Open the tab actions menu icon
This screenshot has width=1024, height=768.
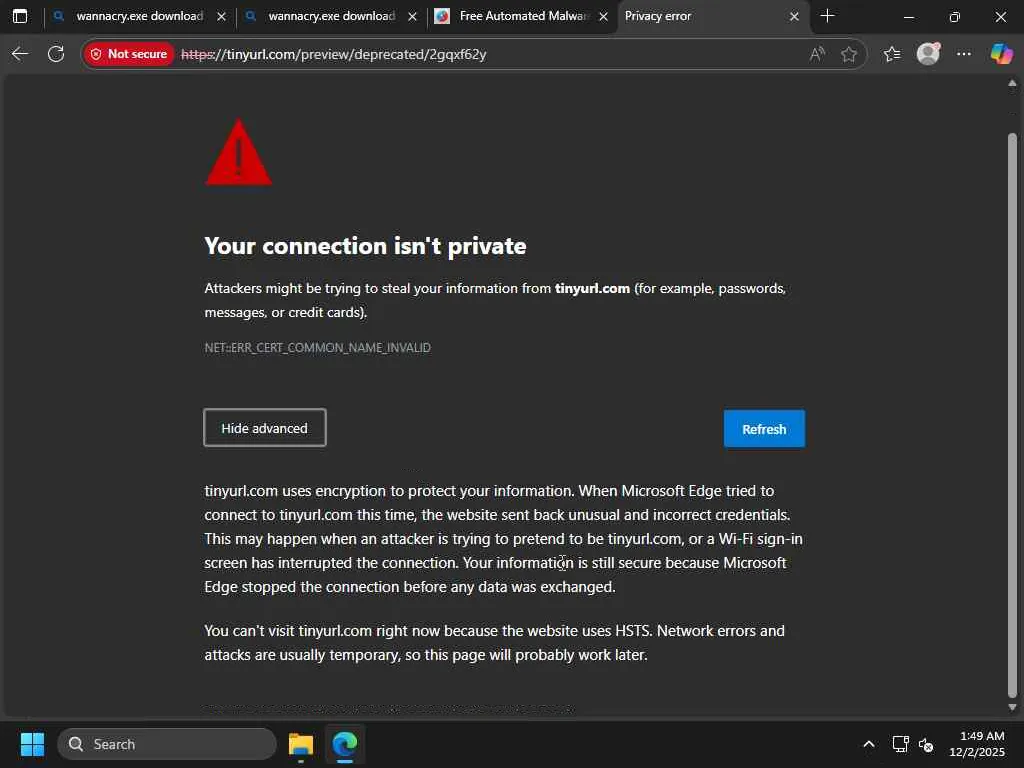[20, 16]
